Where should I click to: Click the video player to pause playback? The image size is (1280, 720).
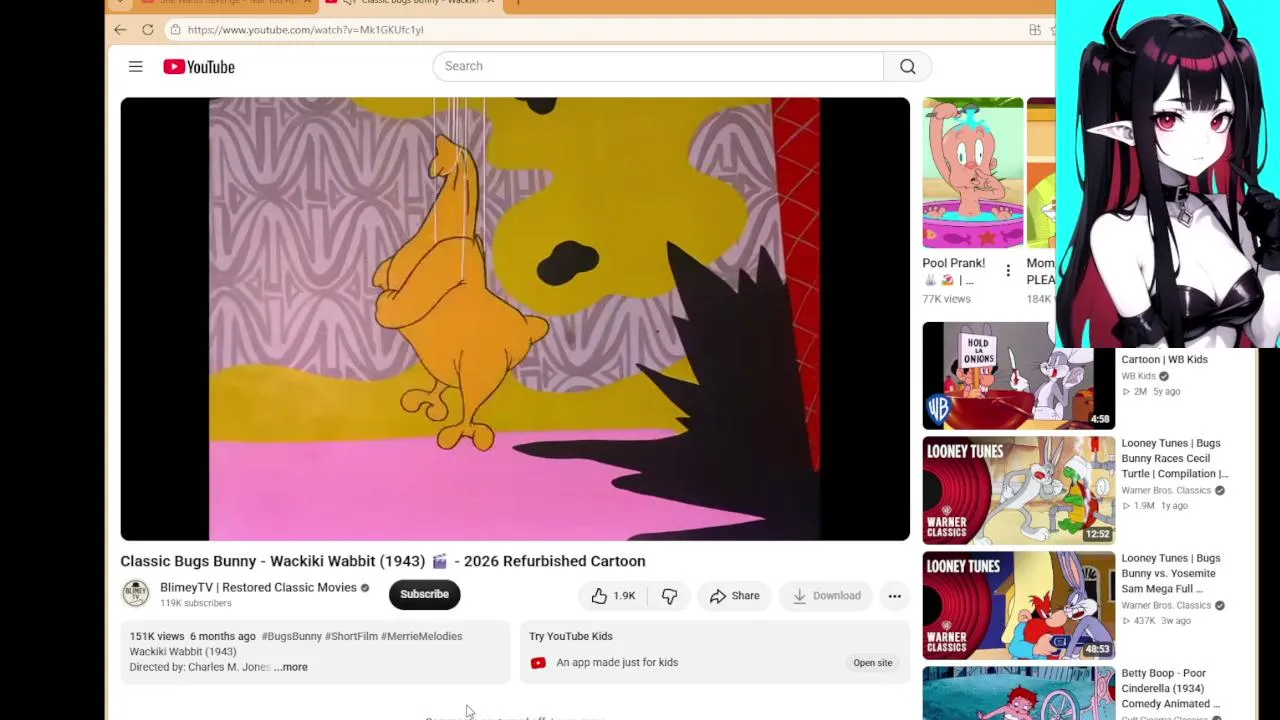click(x=515, y=319)
